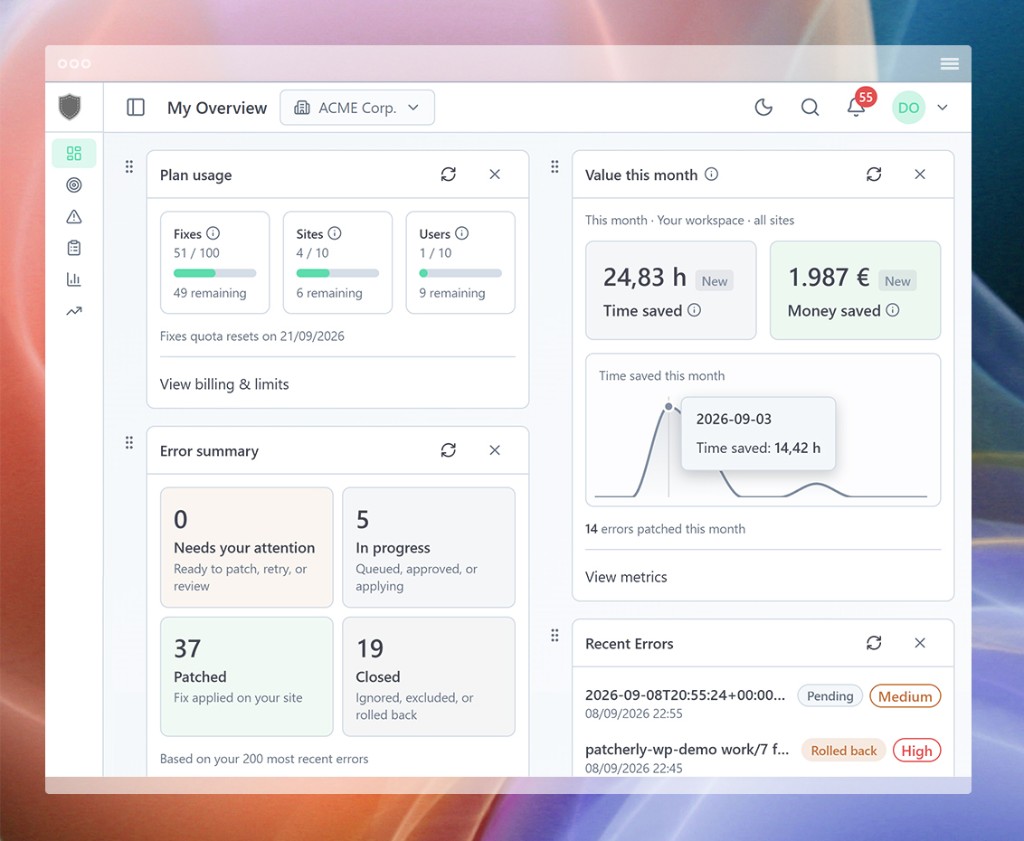Open the warning triangle sidebar icon
The width and height of the screenshot is (1024, 841).
pos(74,216)
